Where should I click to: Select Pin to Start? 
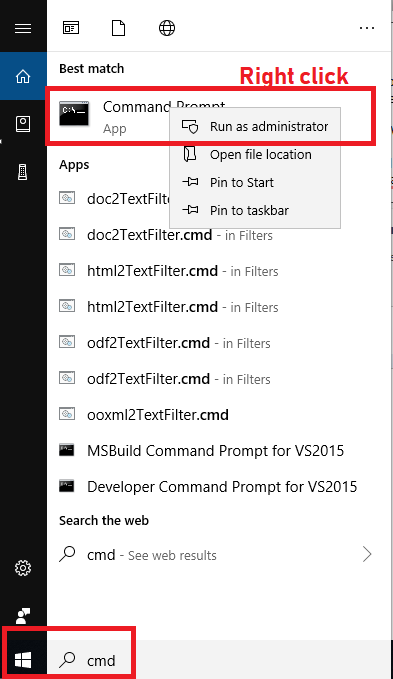255,182
